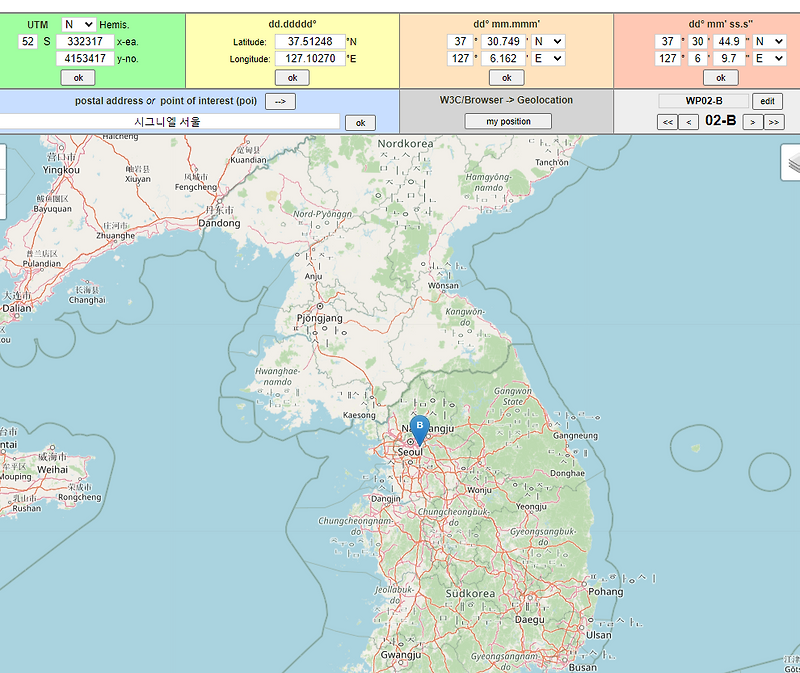Viewport: 800px width, 673px height.
Task: Open longitude E dropdown in dd° mm.mmm' panel
Action: tap(547, 59)
